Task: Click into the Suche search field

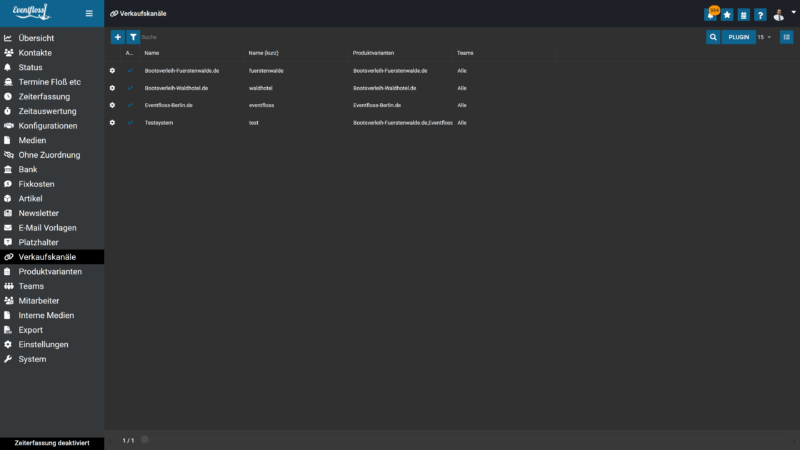Action: [422, 37]
